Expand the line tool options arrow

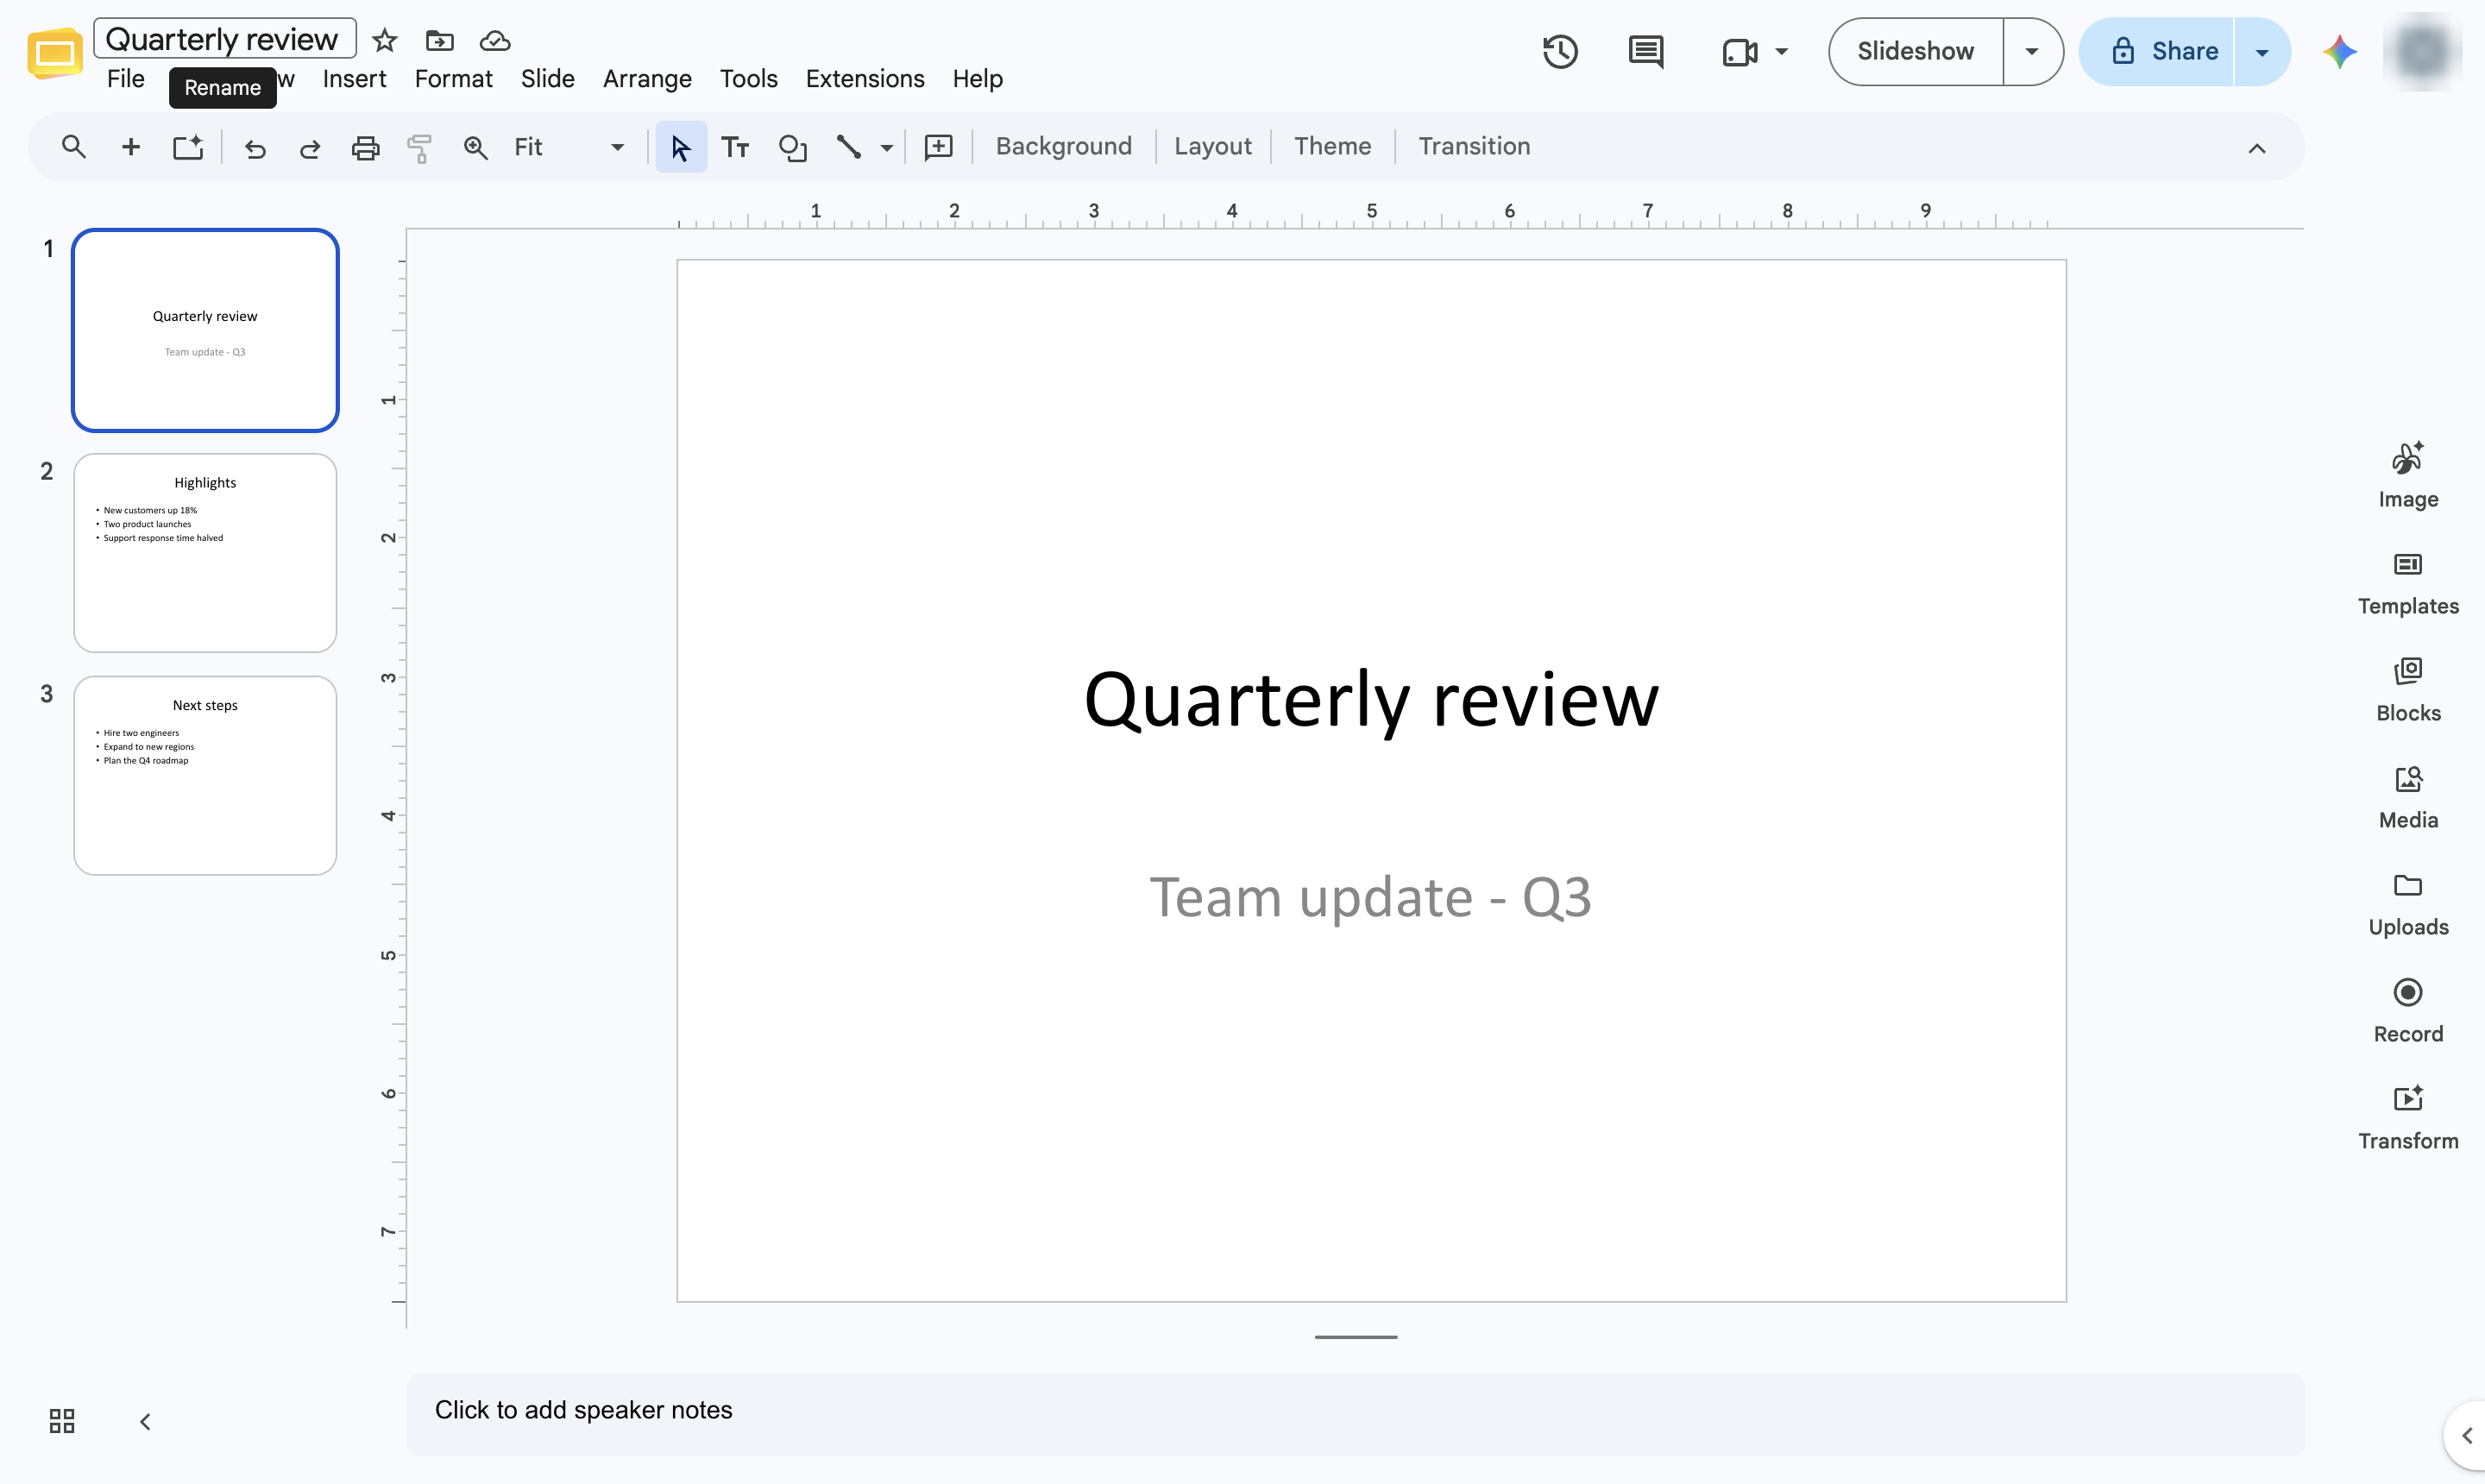(886, 148)
